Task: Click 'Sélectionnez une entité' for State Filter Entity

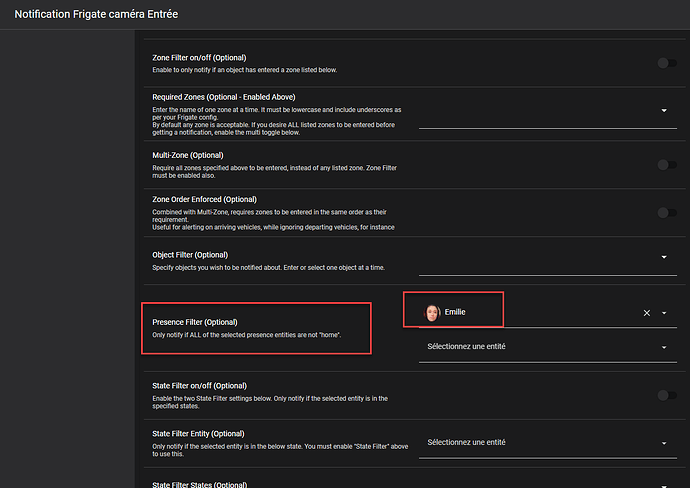Action: (x=466, y=443)
